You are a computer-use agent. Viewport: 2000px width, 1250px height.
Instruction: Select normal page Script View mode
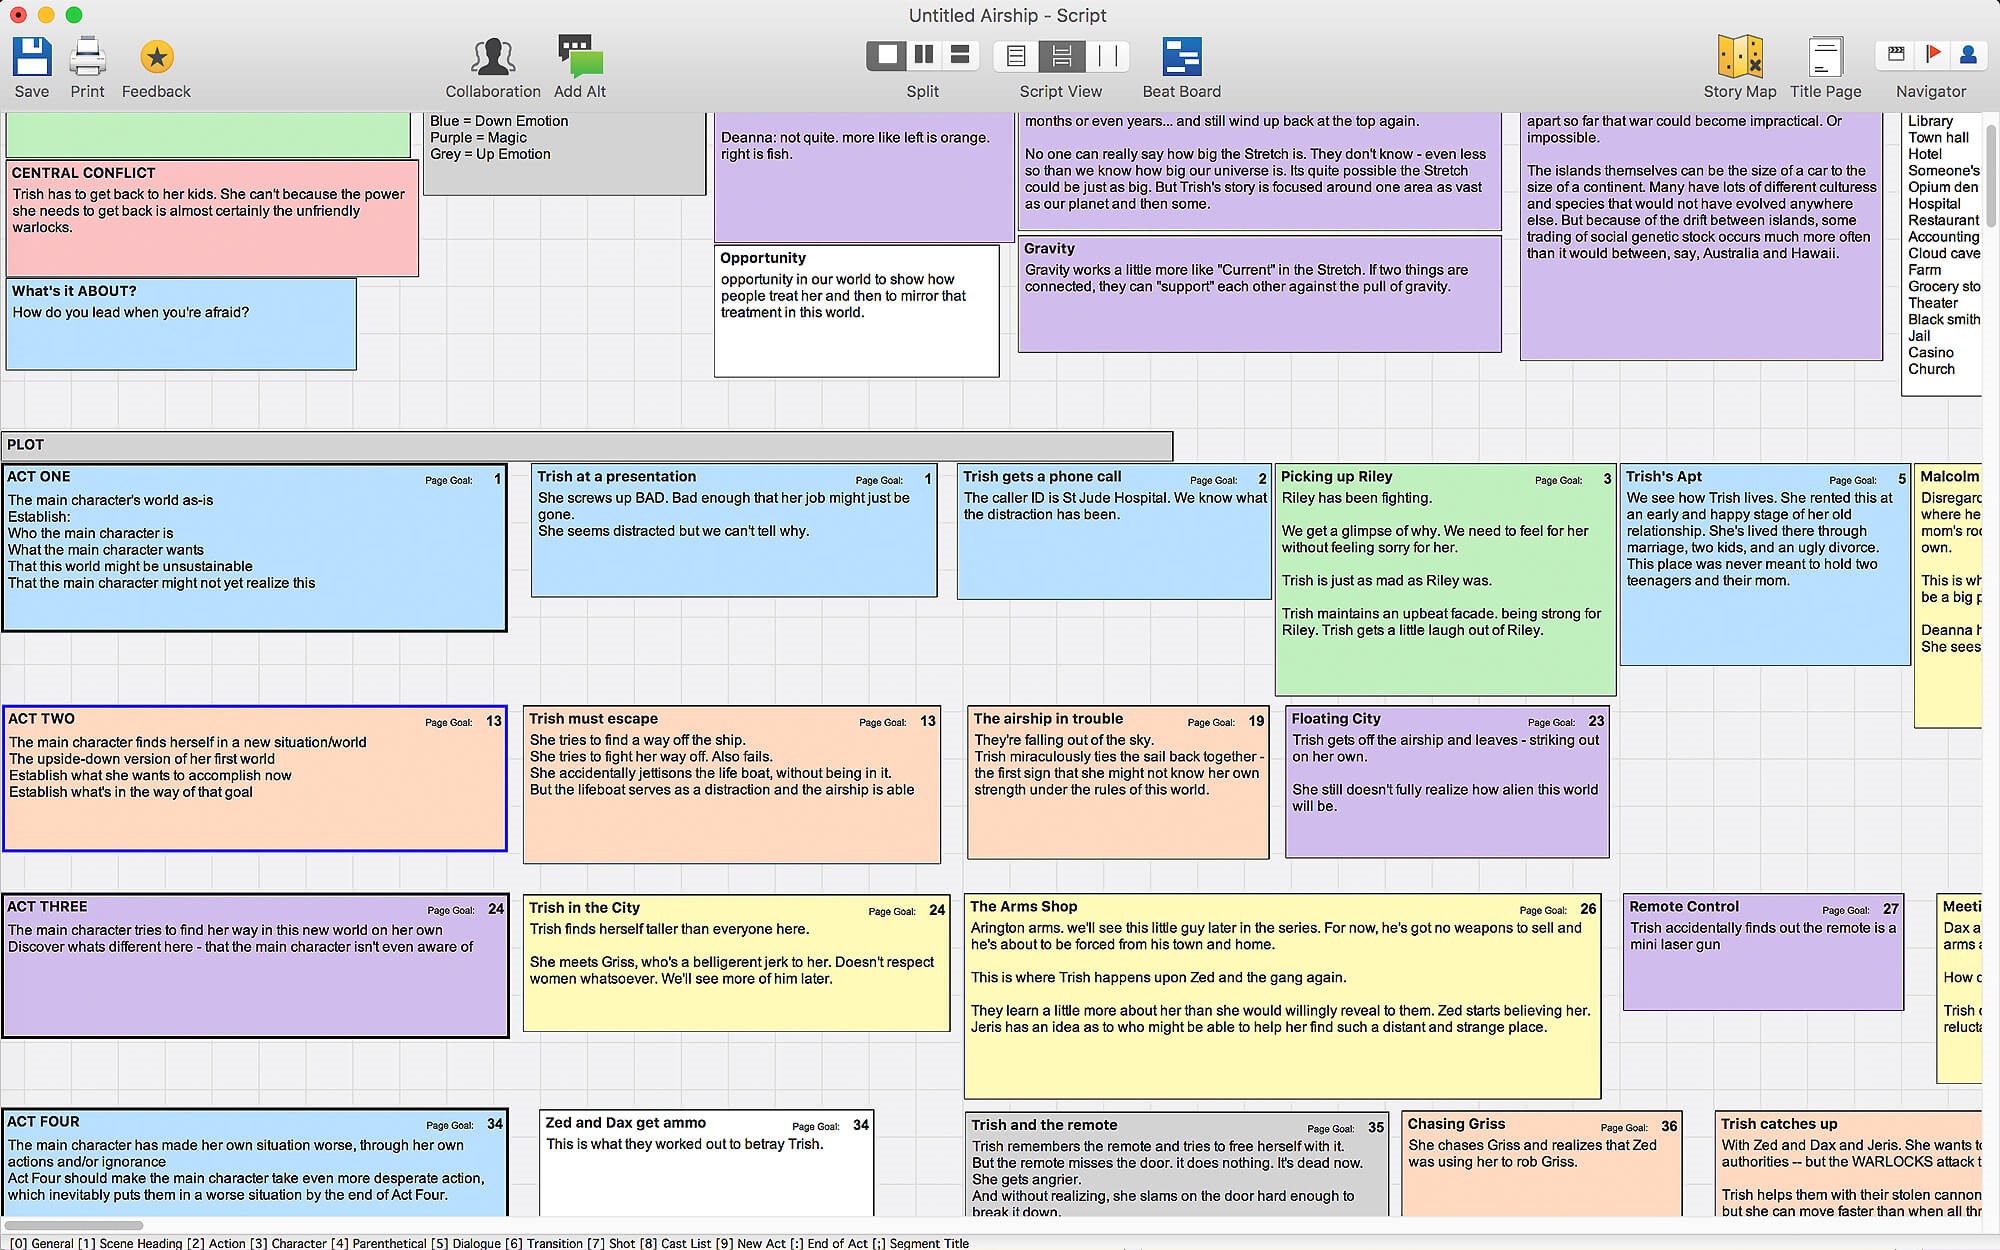(1016, 56)
